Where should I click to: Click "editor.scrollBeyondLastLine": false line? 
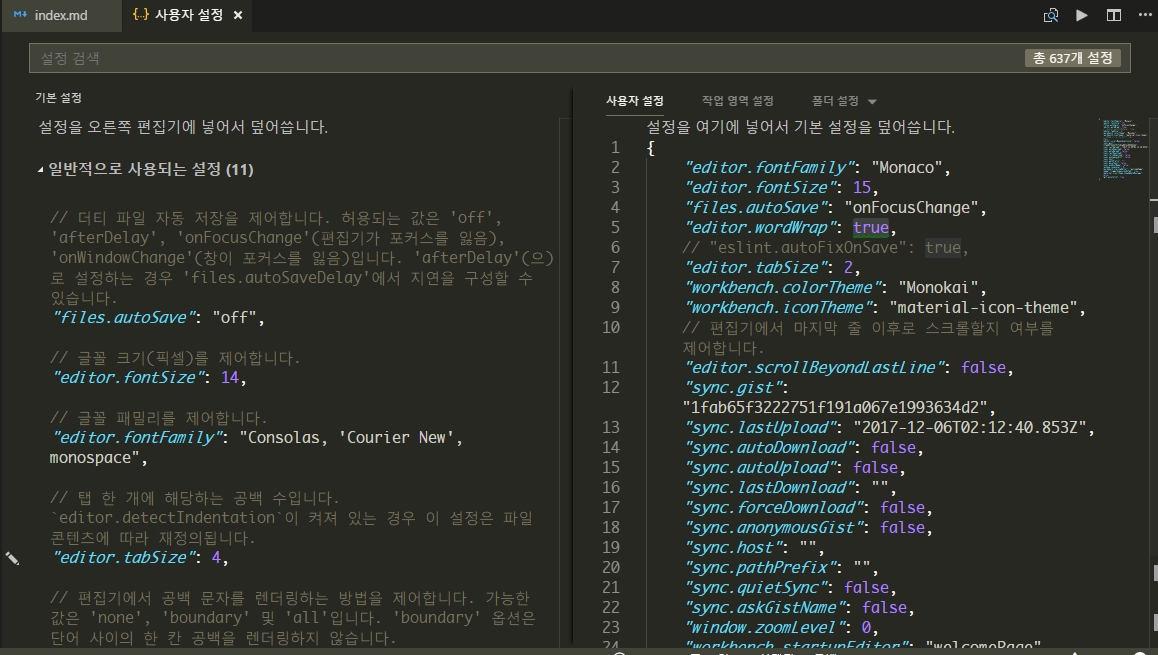pos(849,368)
